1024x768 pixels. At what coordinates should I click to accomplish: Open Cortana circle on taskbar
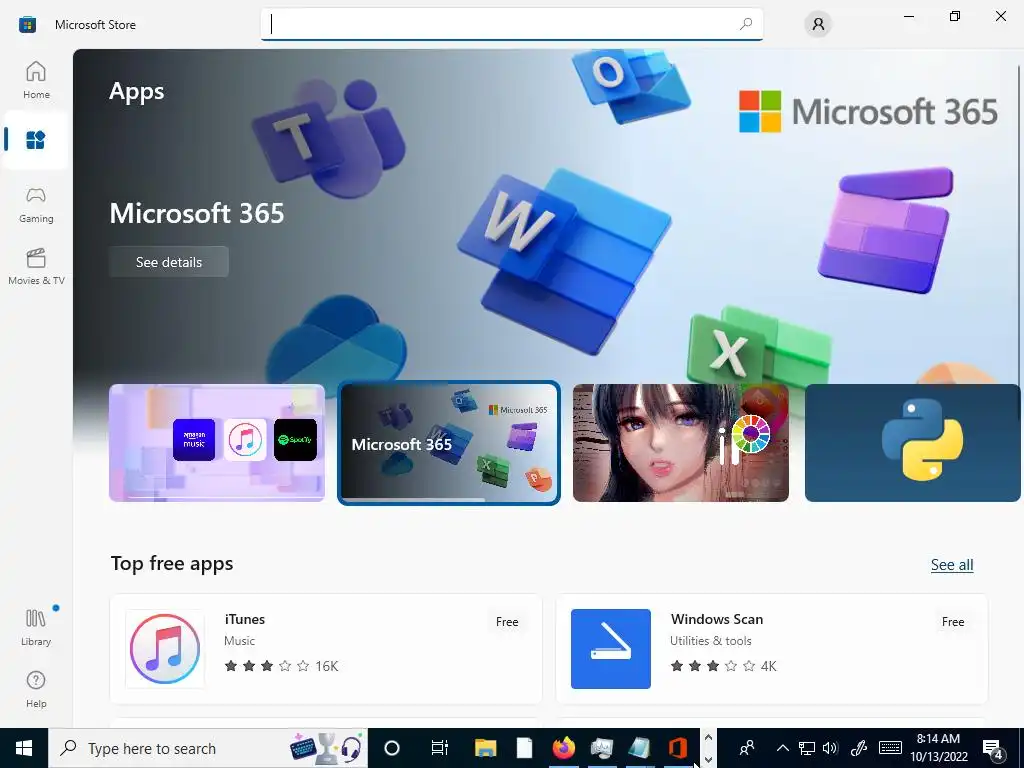coord(392,748)
